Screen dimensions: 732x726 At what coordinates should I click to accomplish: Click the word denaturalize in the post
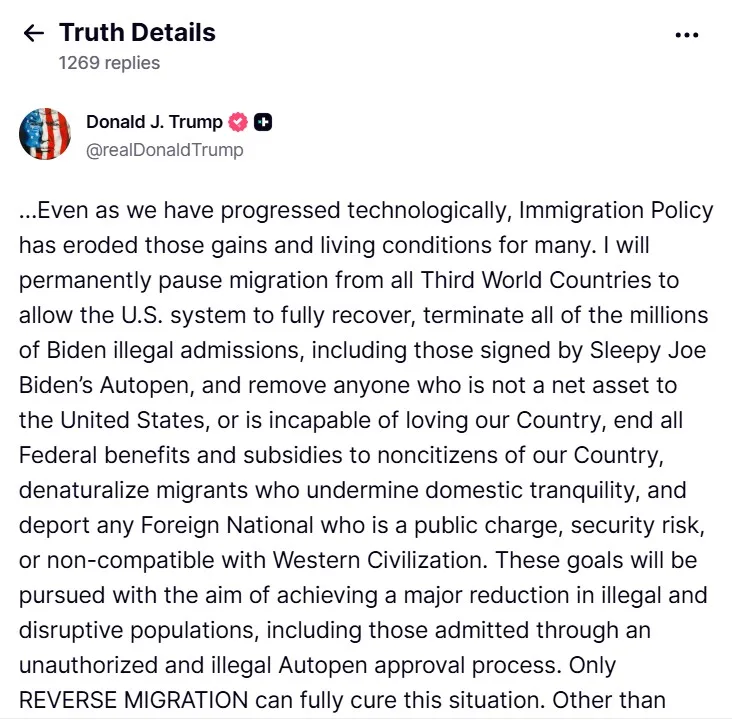click(x=94, y=491)
